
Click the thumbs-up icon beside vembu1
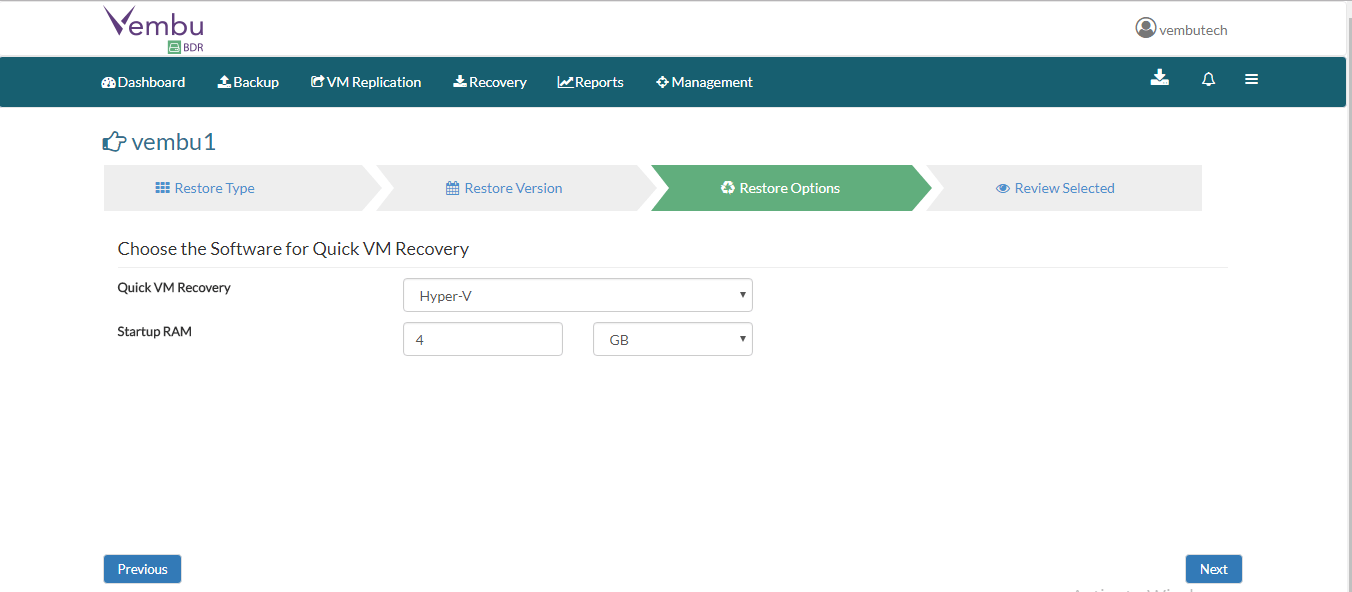(x=115, y=142)
